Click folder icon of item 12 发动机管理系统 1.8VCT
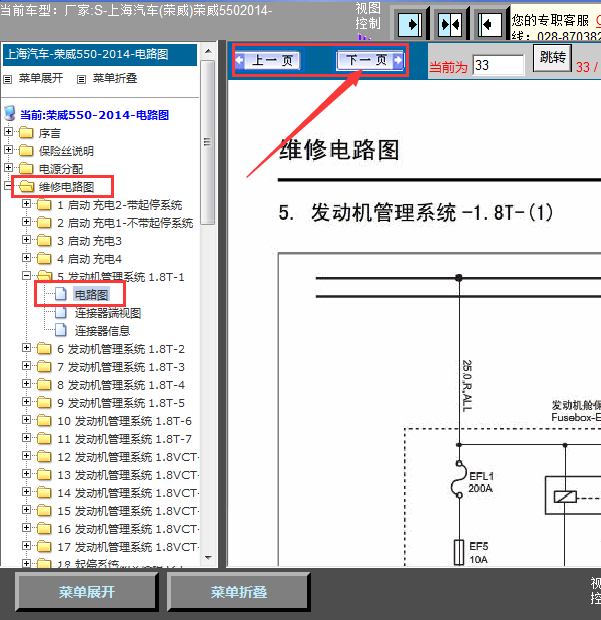 (44, 457)
